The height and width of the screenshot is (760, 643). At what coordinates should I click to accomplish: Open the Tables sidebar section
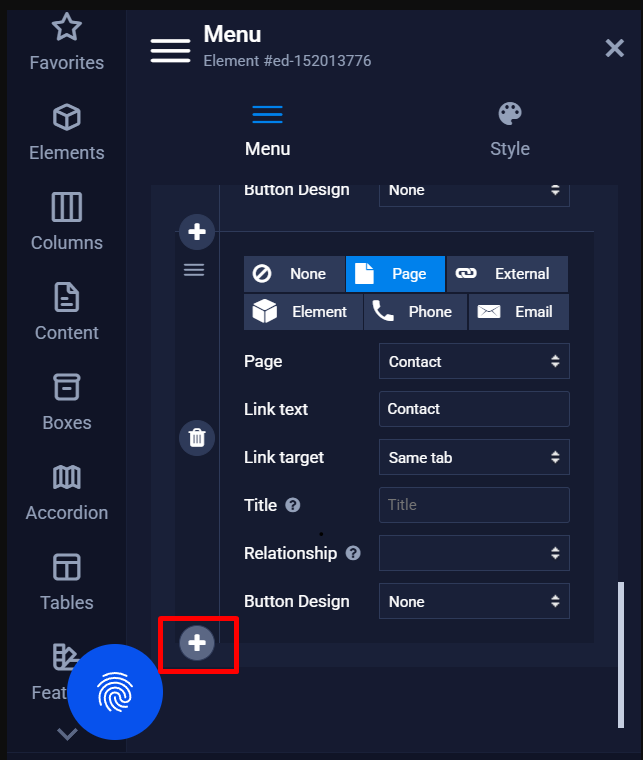click(x=66, y=582)
